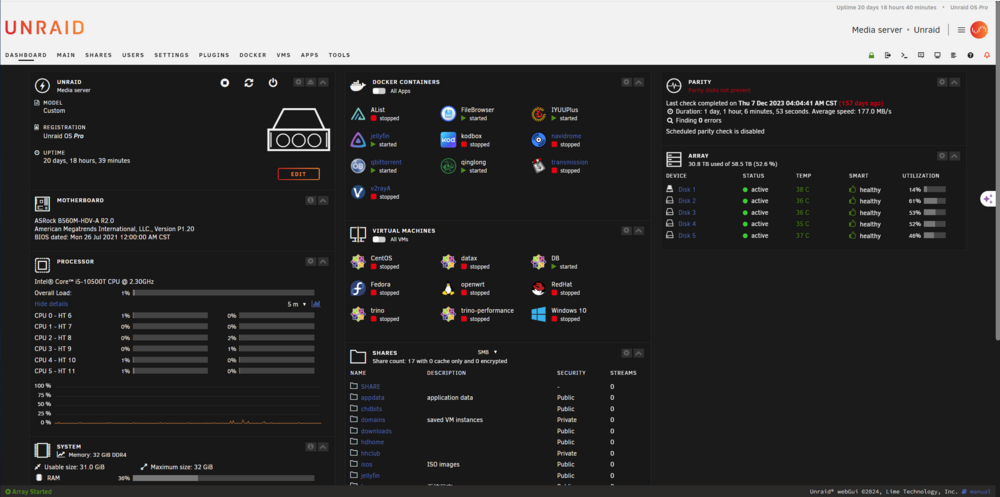The width and height of the screenshot is (1000, 497).
Task: Click the FileBrowser container icon
Action: [448, 114]
